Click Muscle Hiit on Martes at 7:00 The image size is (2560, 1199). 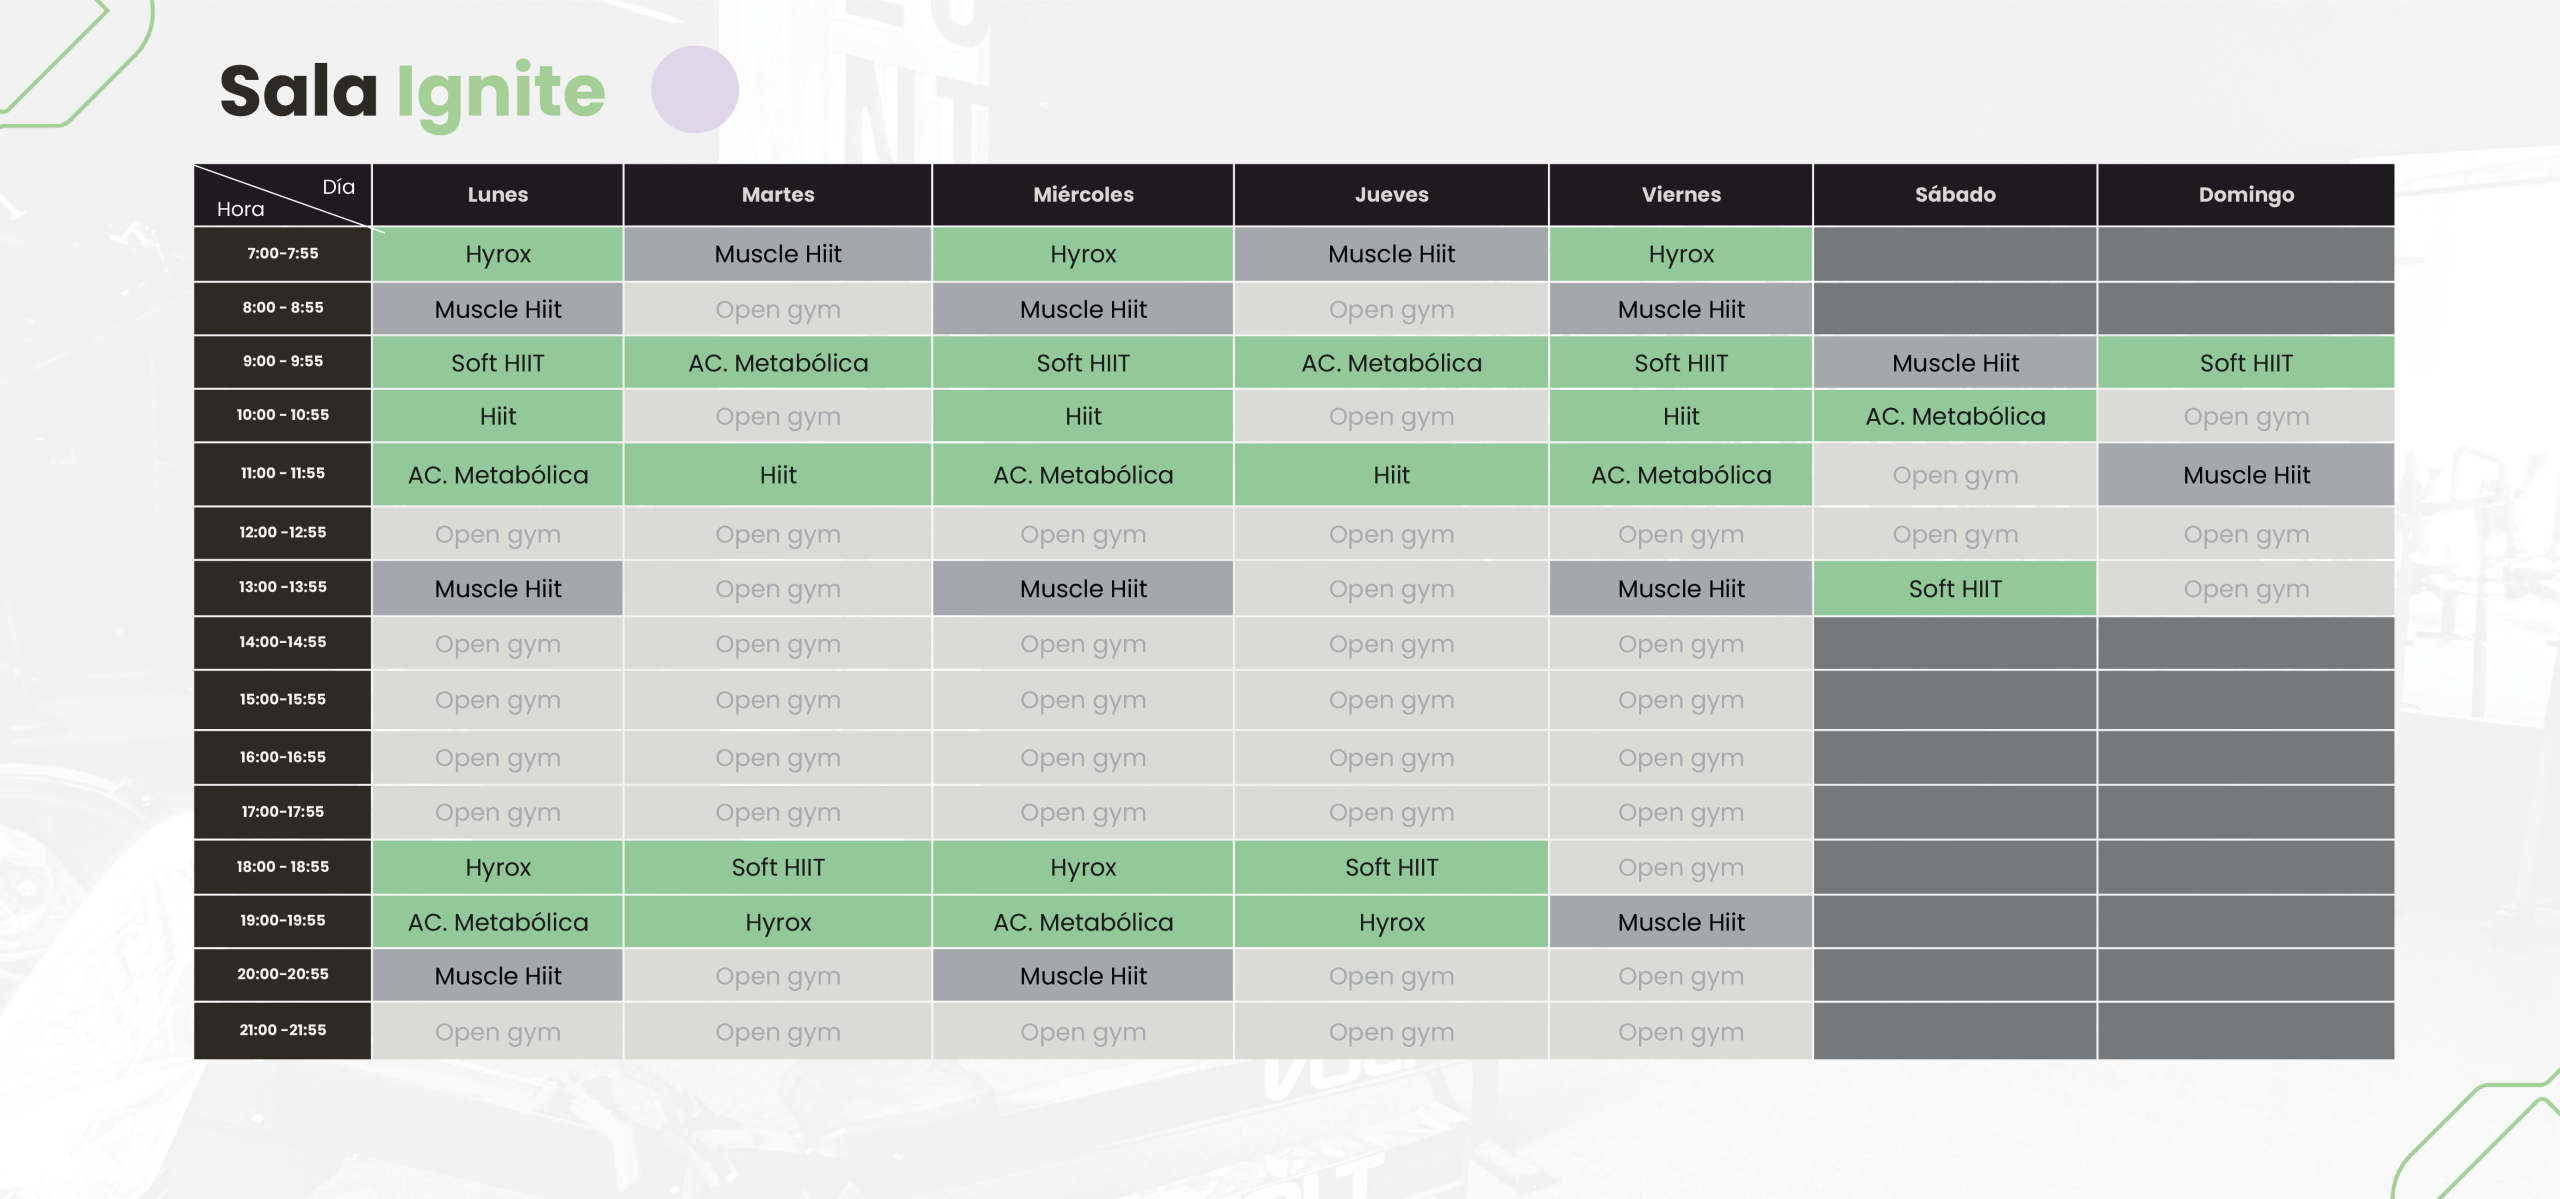777,254
